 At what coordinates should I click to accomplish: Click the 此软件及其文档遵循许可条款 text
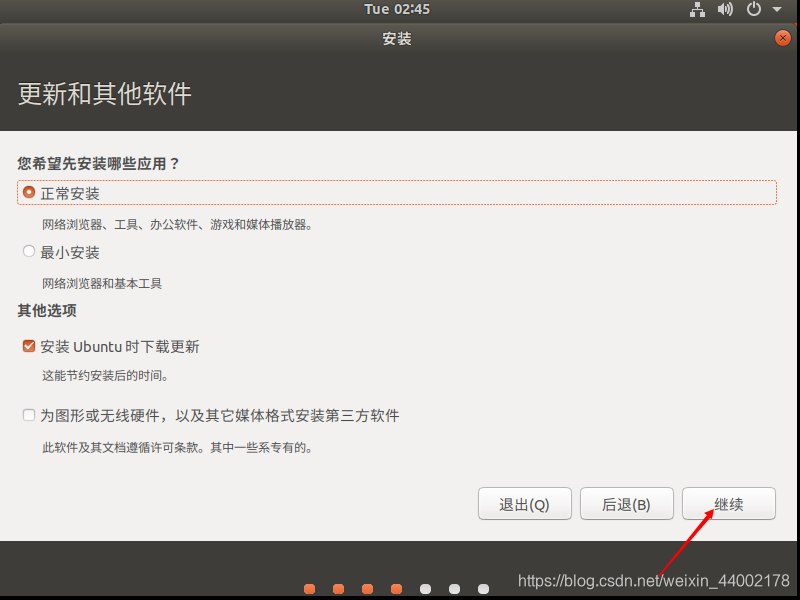coord(120,447)
